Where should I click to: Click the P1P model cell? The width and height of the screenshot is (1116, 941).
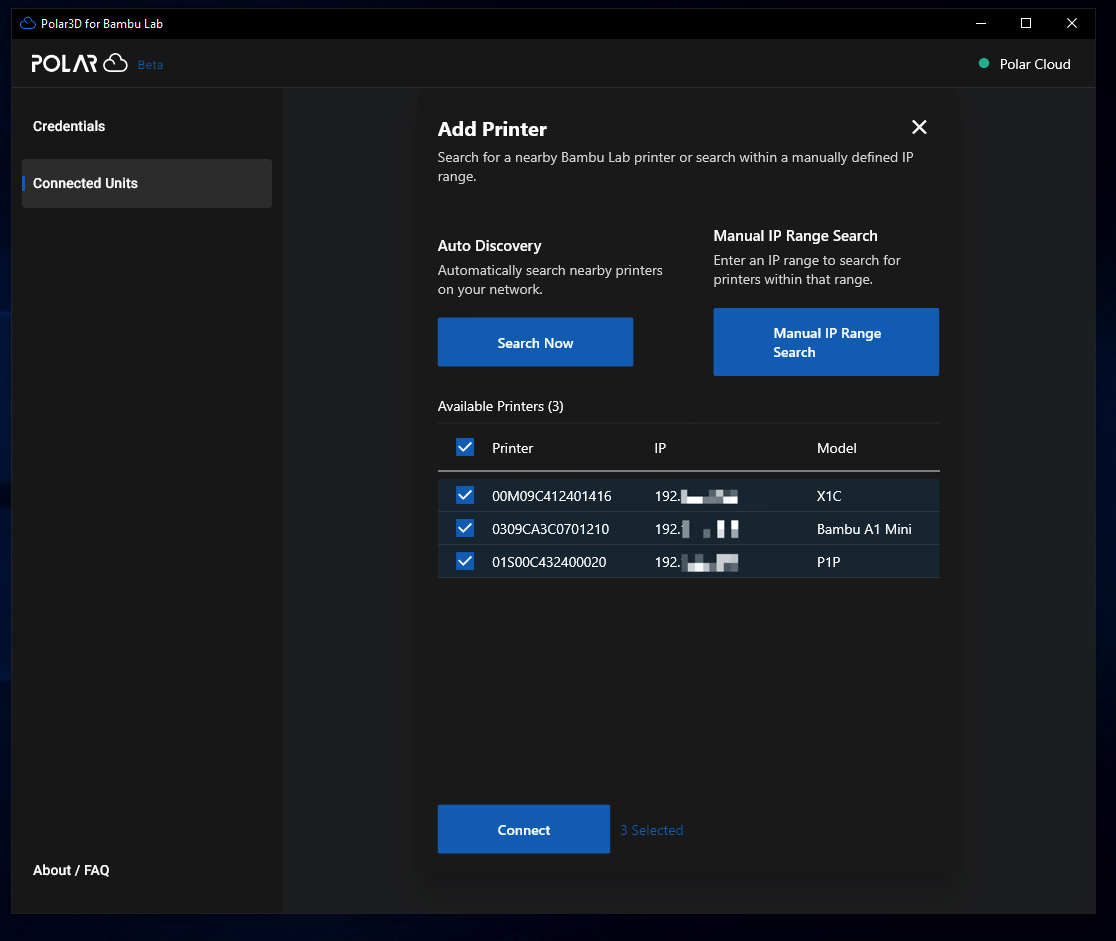(828, 562)
